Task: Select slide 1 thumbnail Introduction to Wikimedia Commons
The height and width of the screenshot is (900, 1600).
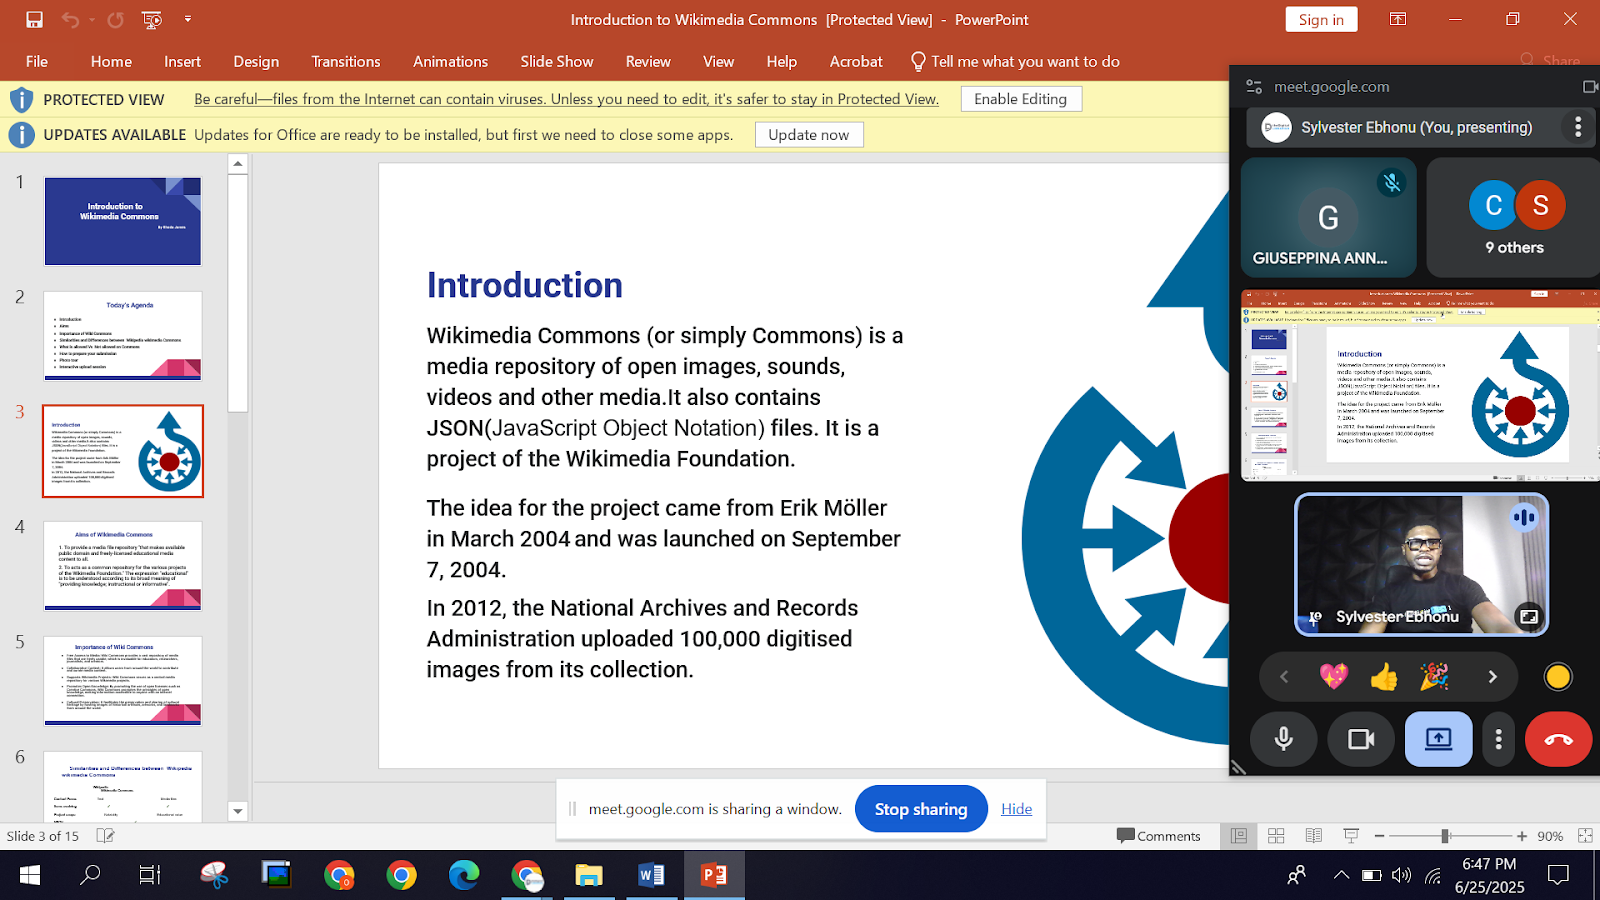Action: (123, 221)
